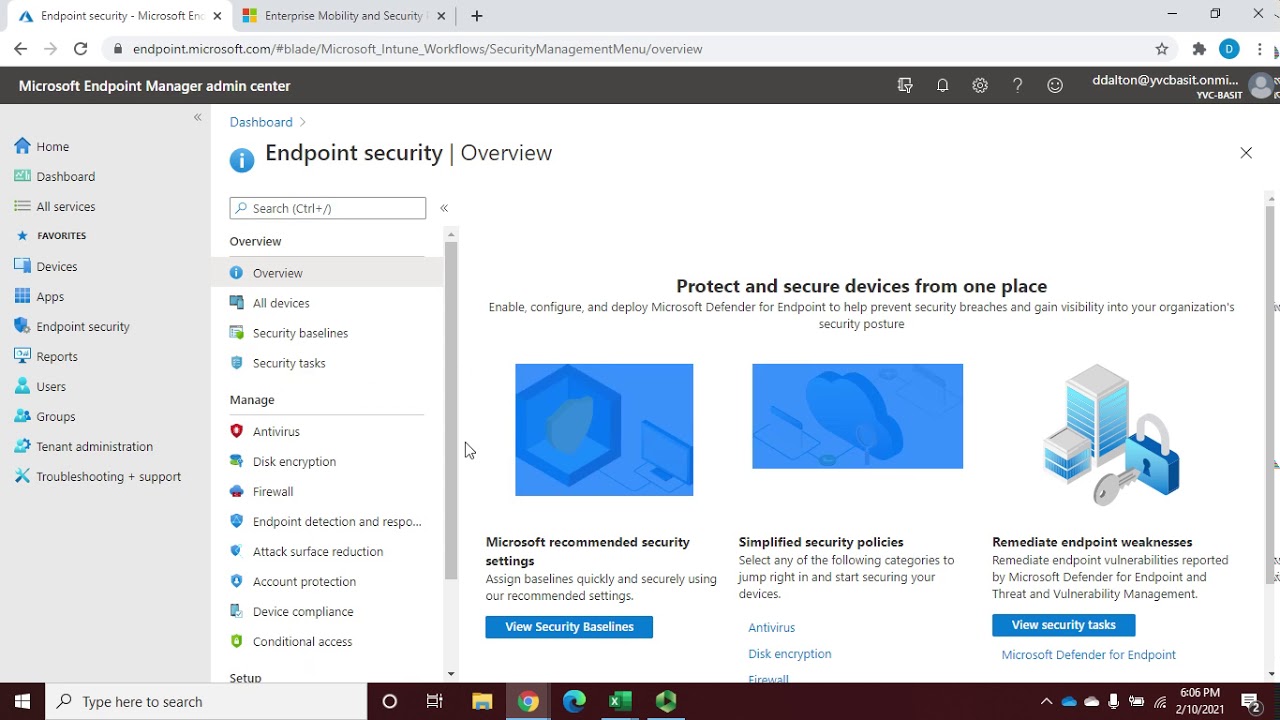Screen dimensions: 1280x720
Task: Reload the page
Action: click(x=81, y=49)
